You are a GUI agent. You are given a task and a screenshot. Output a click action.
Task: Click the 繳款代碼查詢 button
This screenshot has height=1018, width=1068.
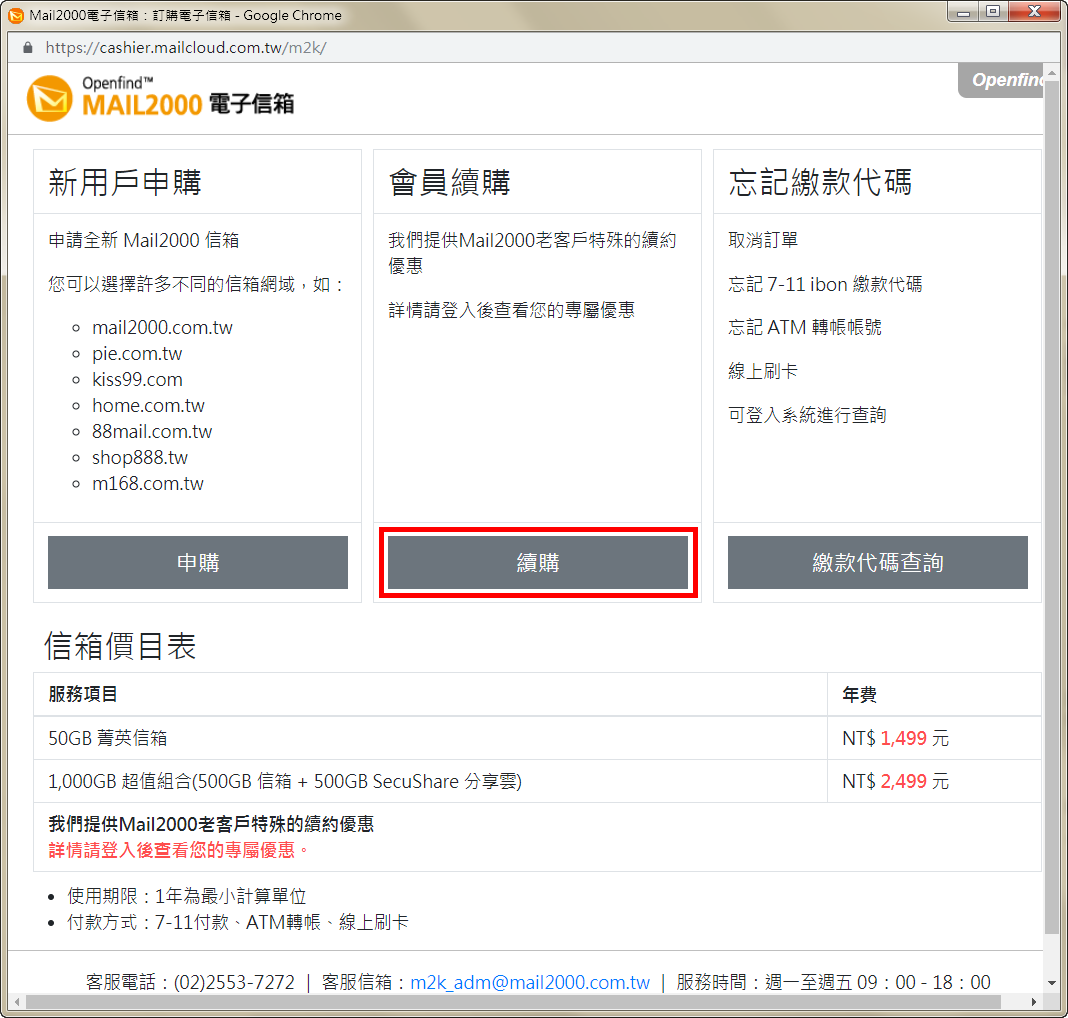click(x=877, y=562)
